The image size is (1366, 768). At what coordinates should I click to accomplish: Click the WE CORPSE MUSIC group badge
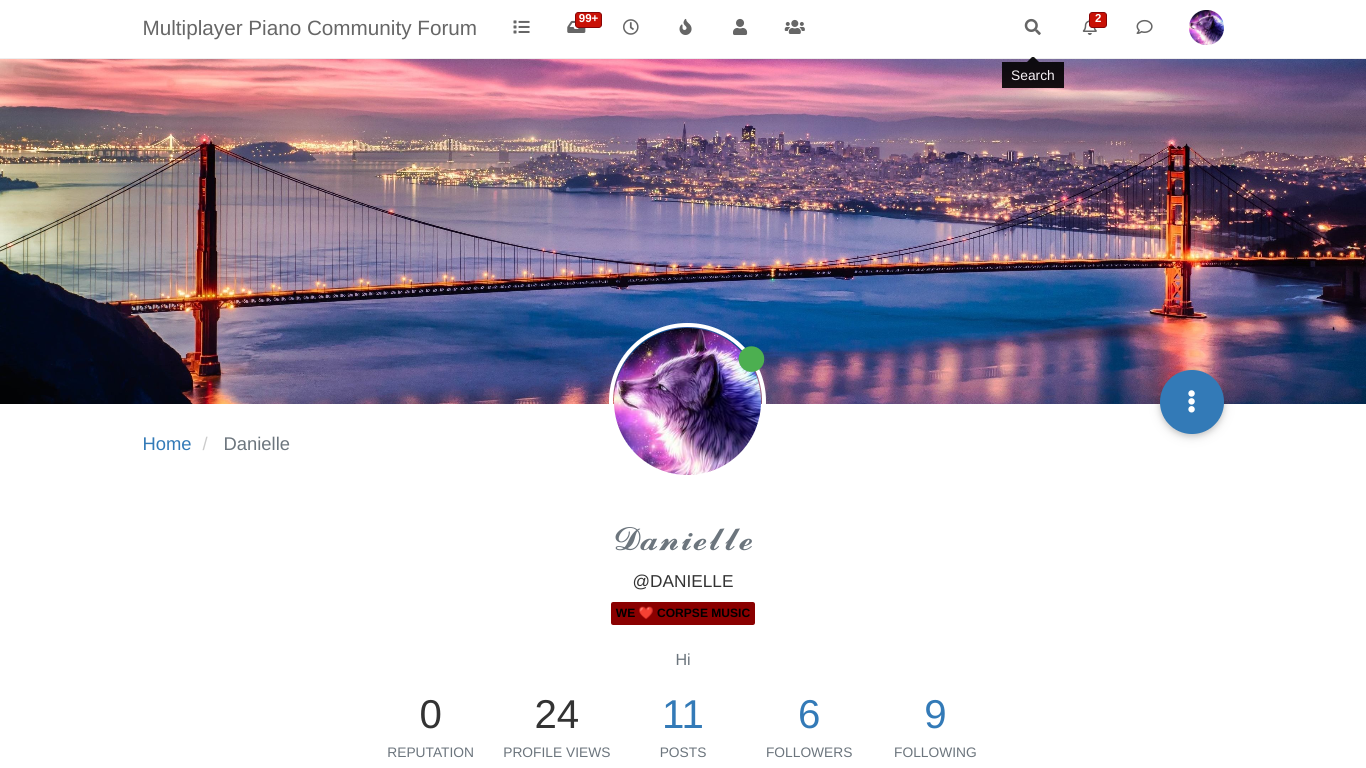[683, 613]
